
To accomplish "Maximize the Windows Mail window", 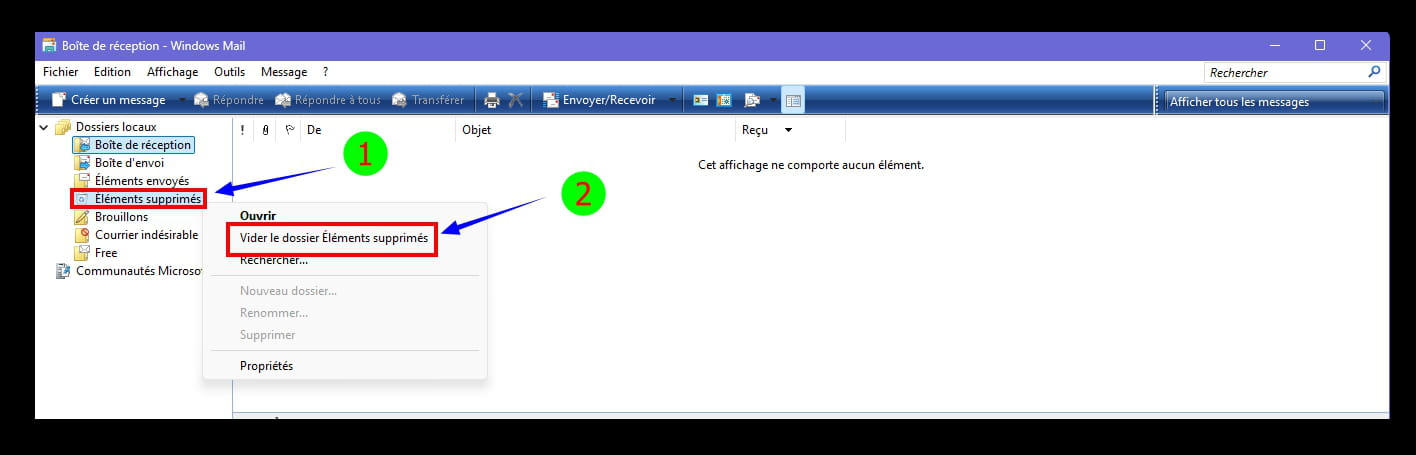I will pyautogui.click(x=1320, y=46).
